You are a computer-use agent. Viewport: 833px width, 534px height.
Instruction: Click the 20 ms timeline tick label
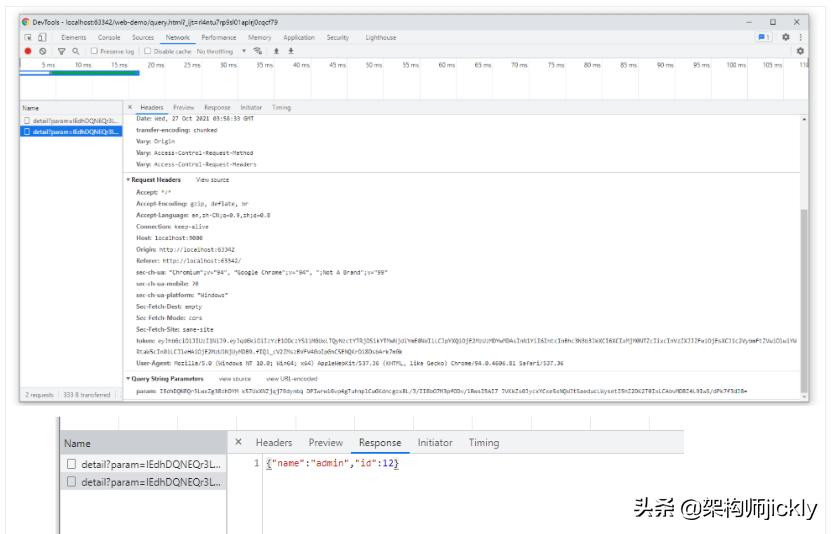click(156, 65)
